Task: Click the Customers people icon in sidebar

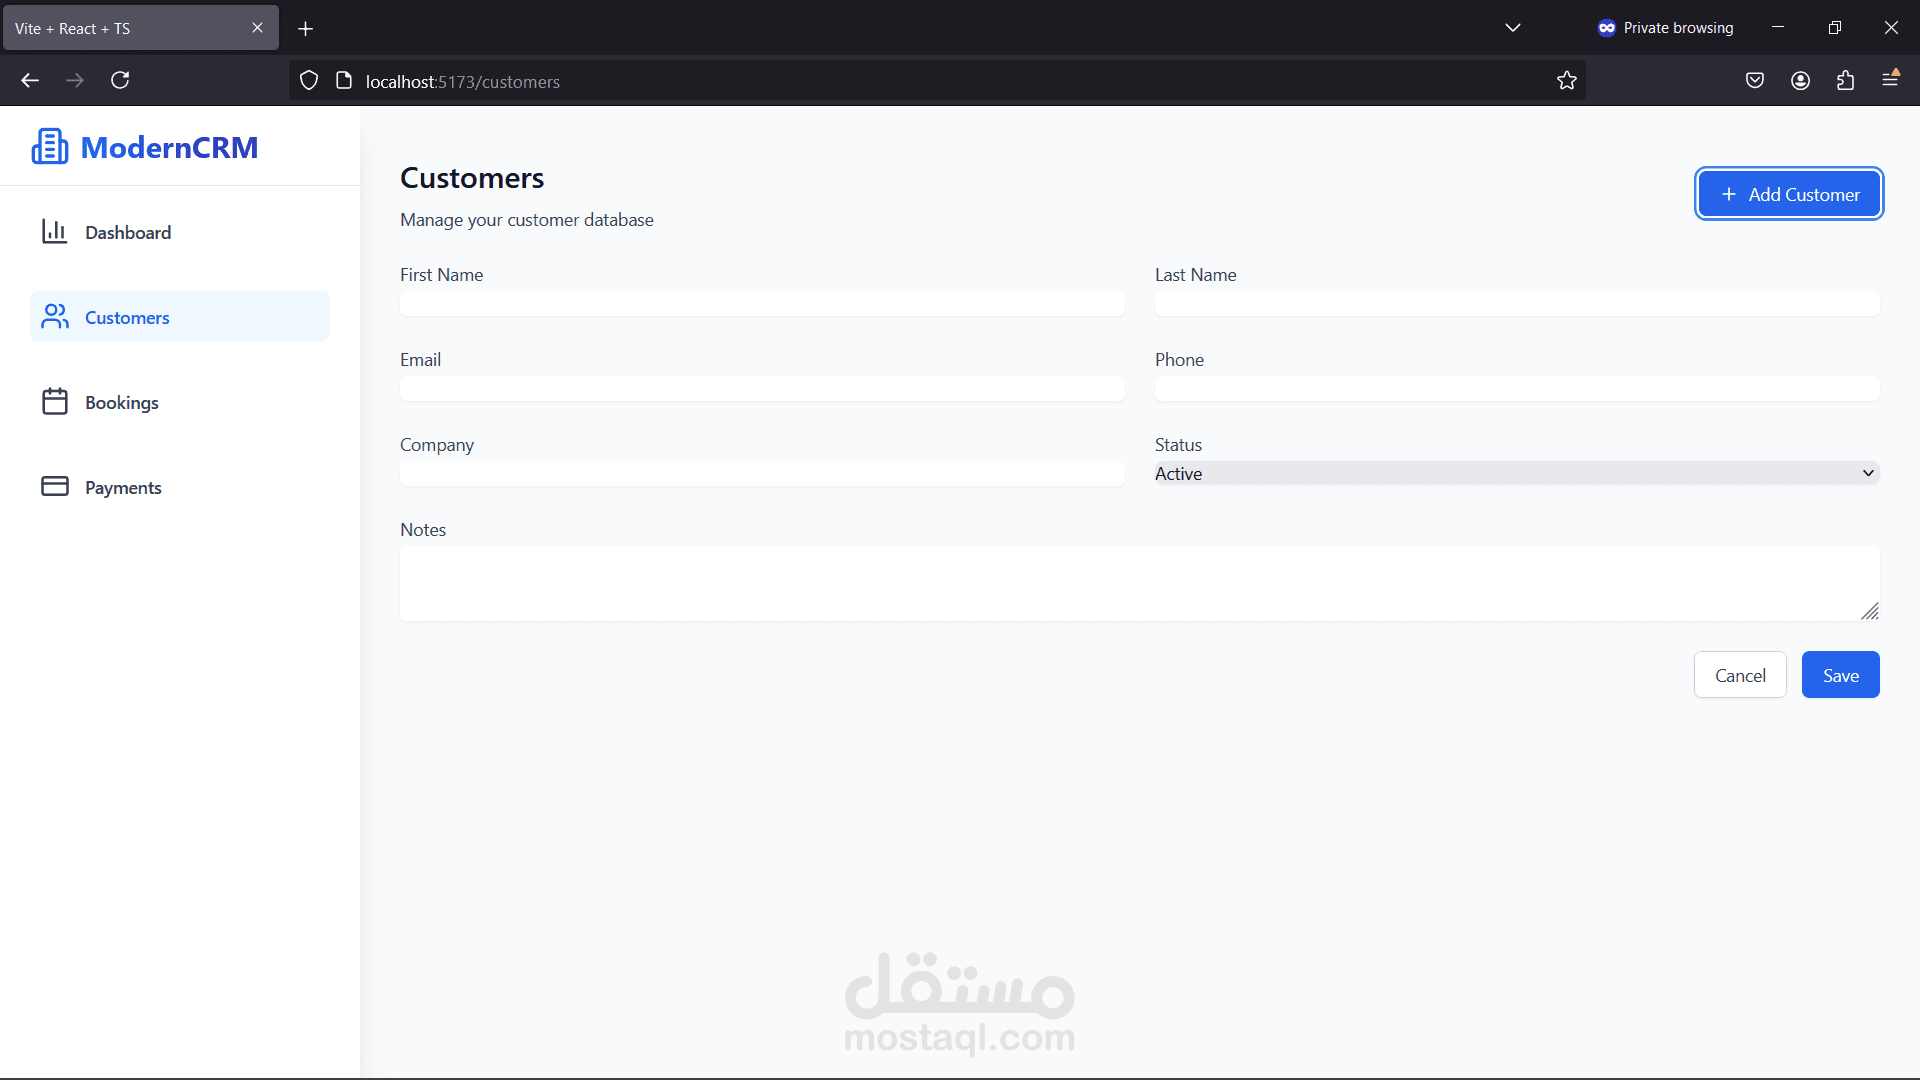Action: (54, 317)
